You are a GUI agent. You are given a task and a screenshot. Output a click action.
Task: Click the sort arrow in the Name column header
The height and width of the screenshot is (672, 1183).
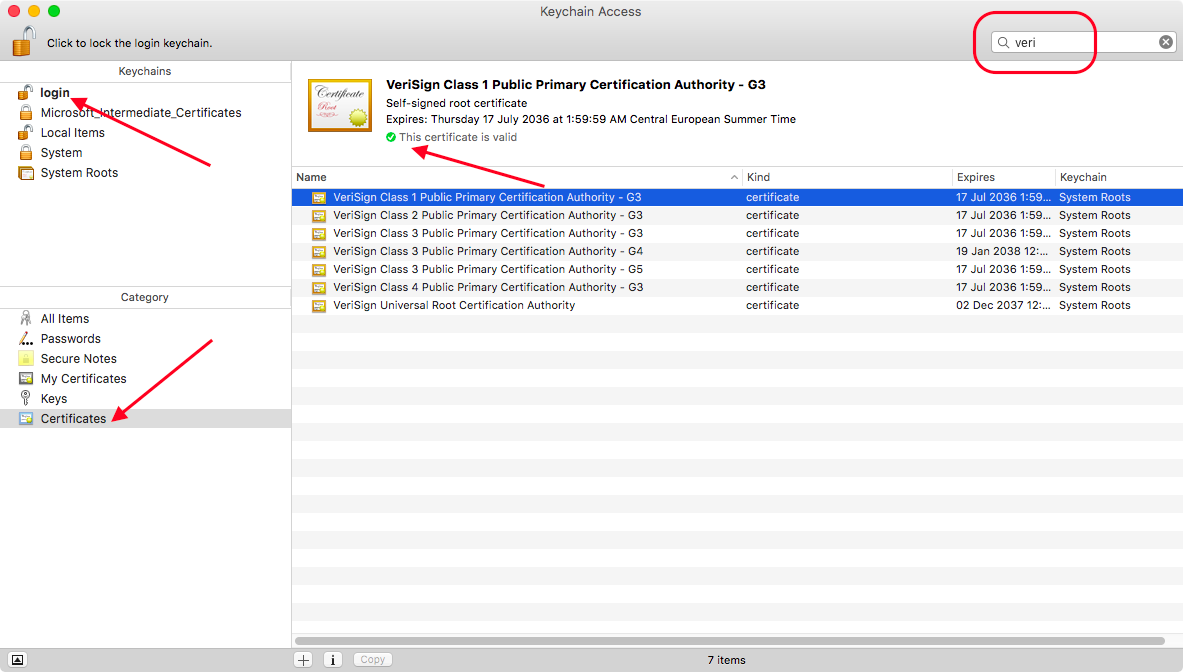tap(734, 177)
